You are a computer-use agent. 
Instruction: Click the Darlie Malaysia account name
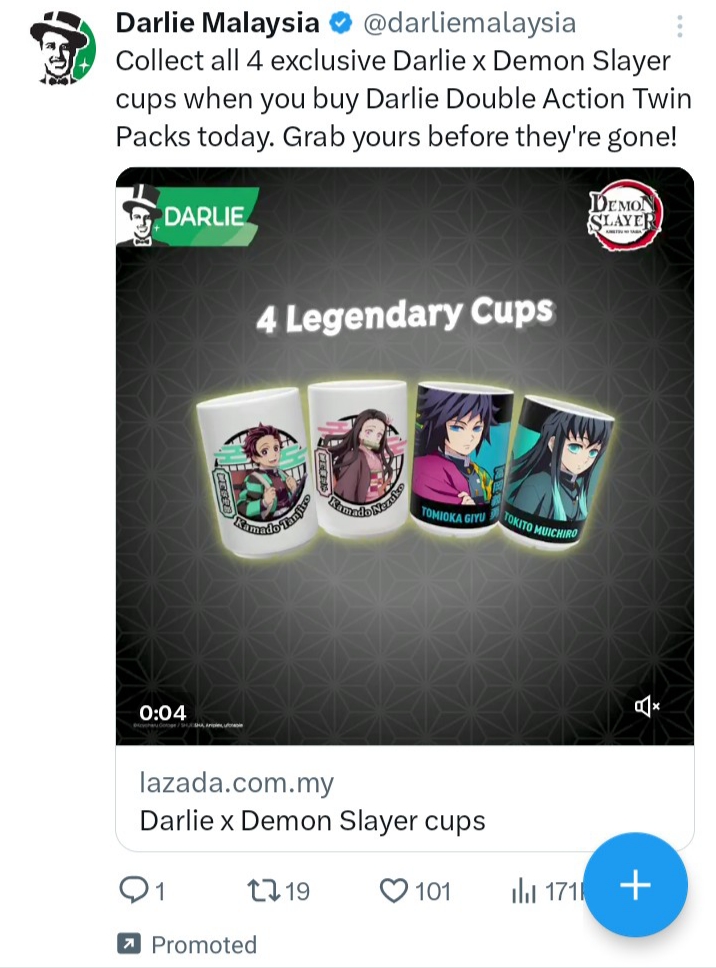[x=217, y=23]
